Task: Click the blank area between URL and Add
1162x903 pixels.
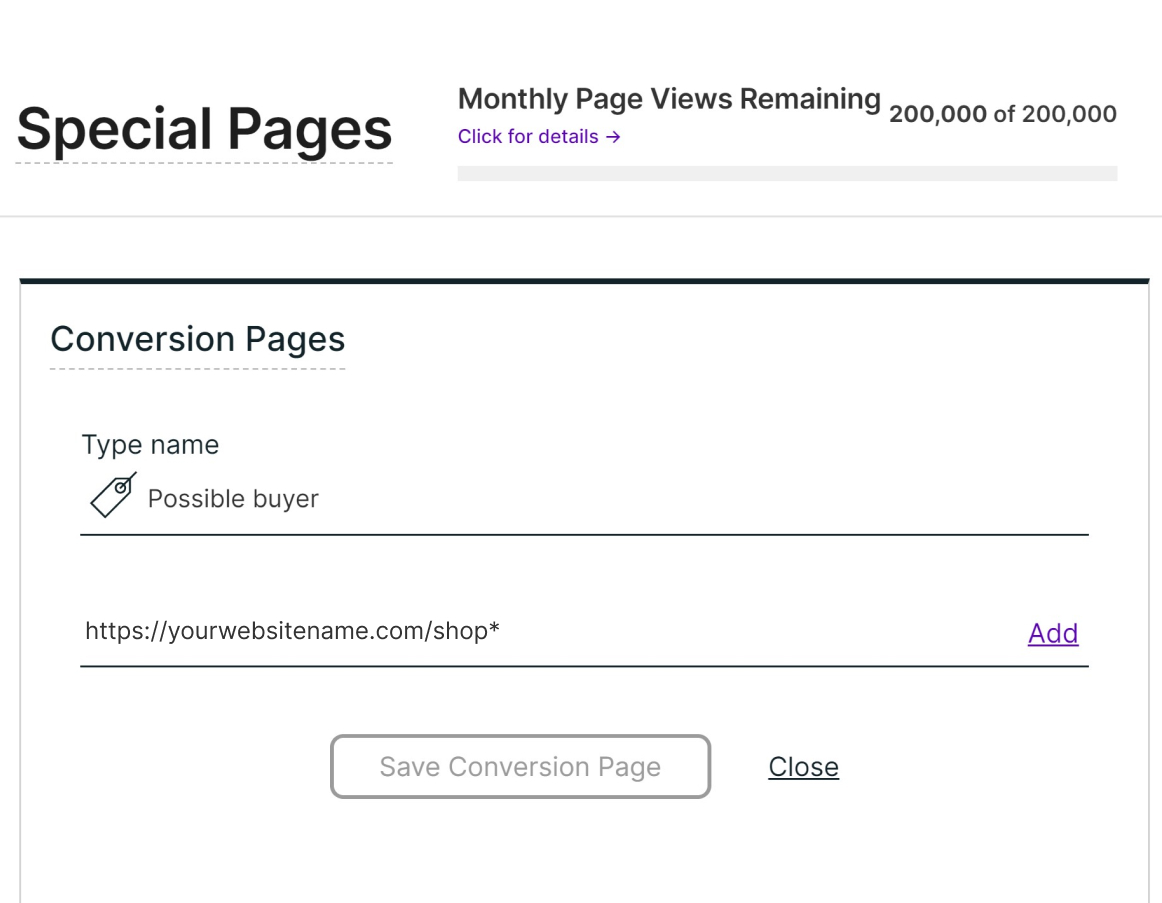Action: tap(760, 632)
